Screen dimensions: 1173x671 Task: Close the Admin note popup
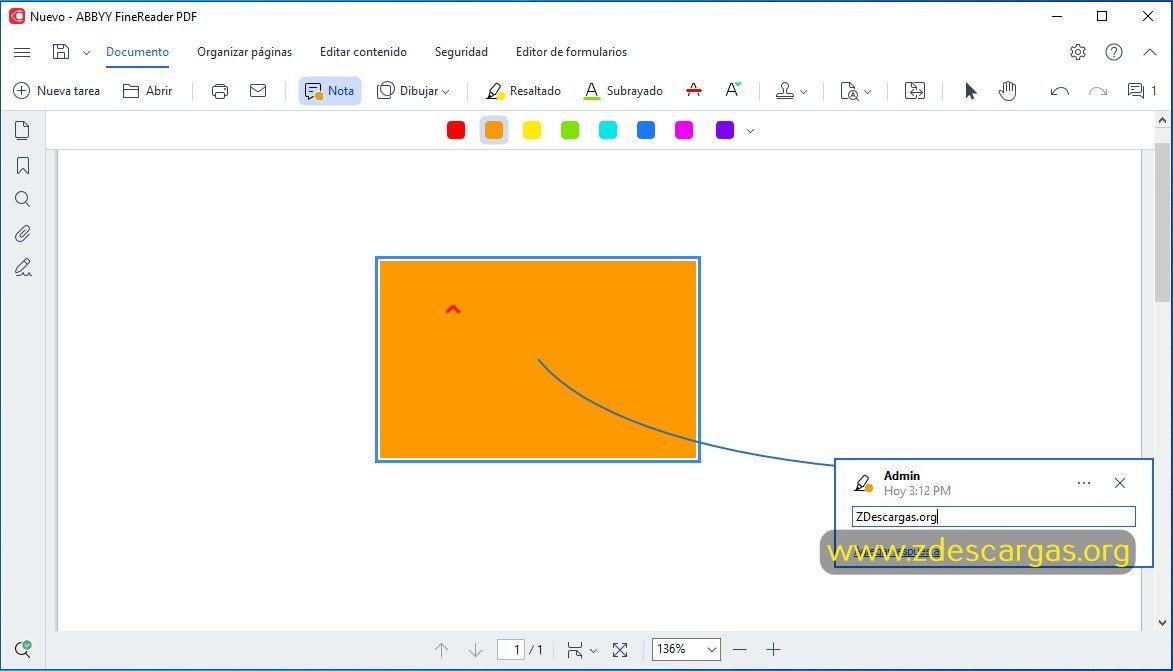(x=1120, y=483)
